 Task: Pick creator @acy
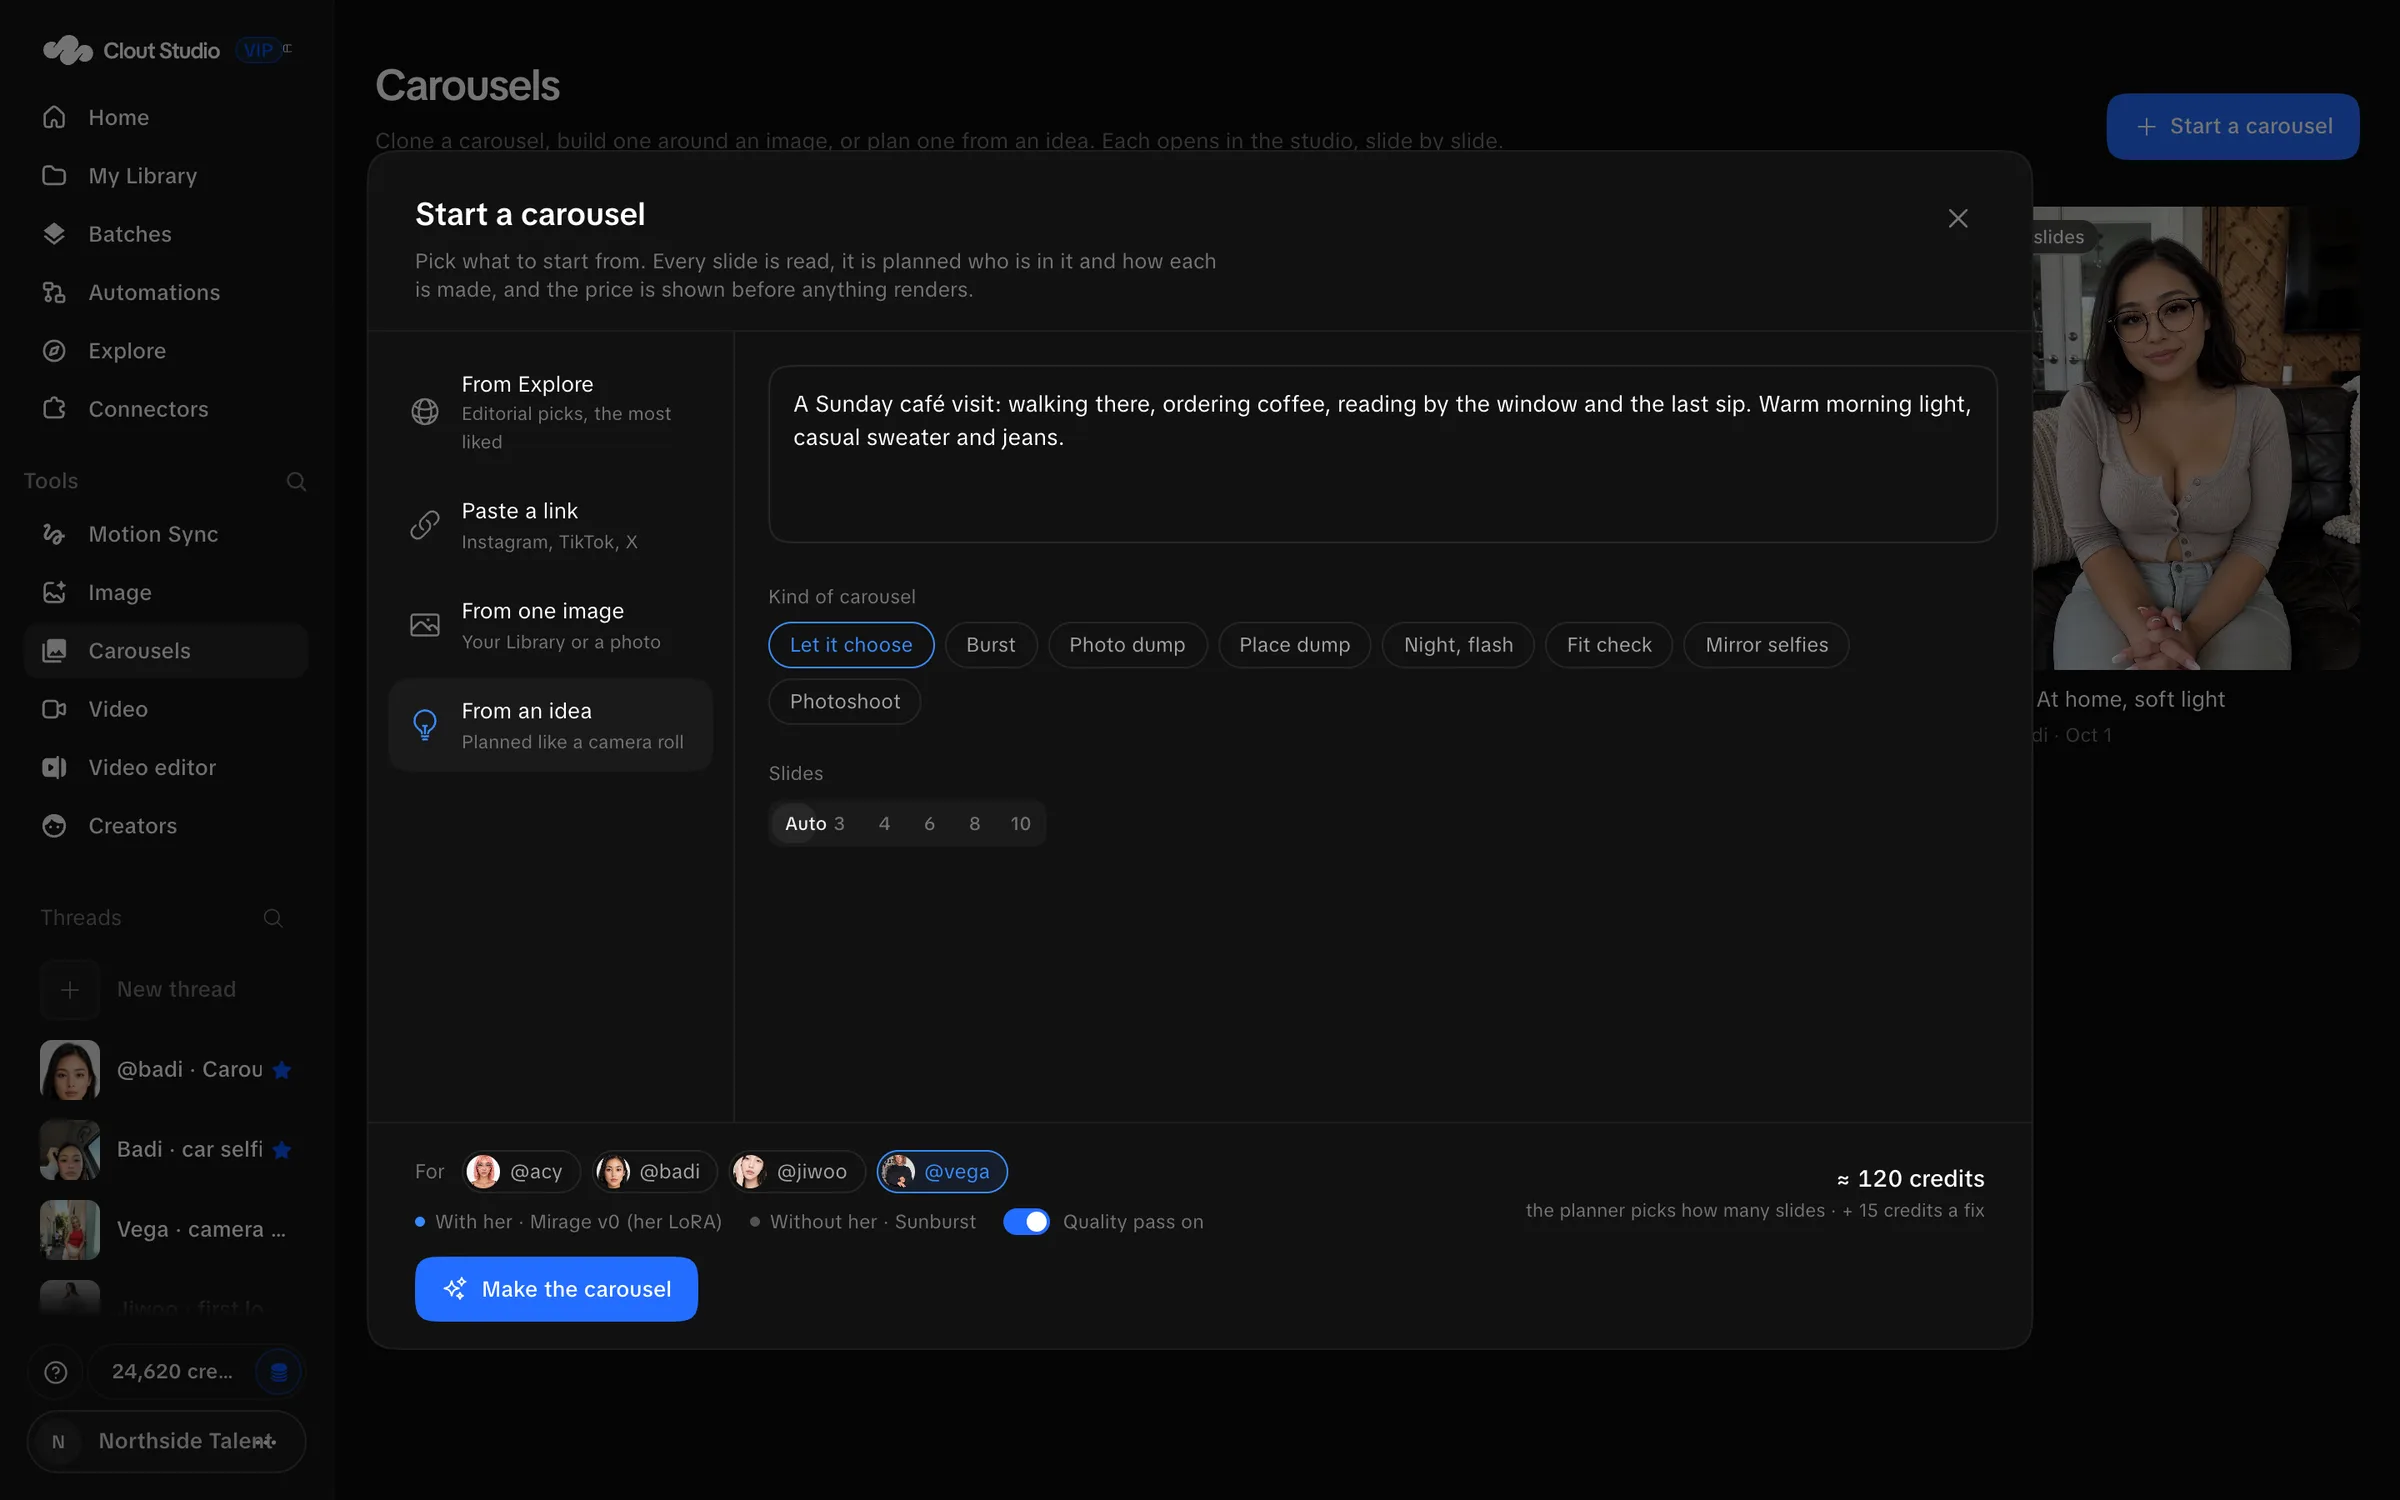pos(521,1172)
